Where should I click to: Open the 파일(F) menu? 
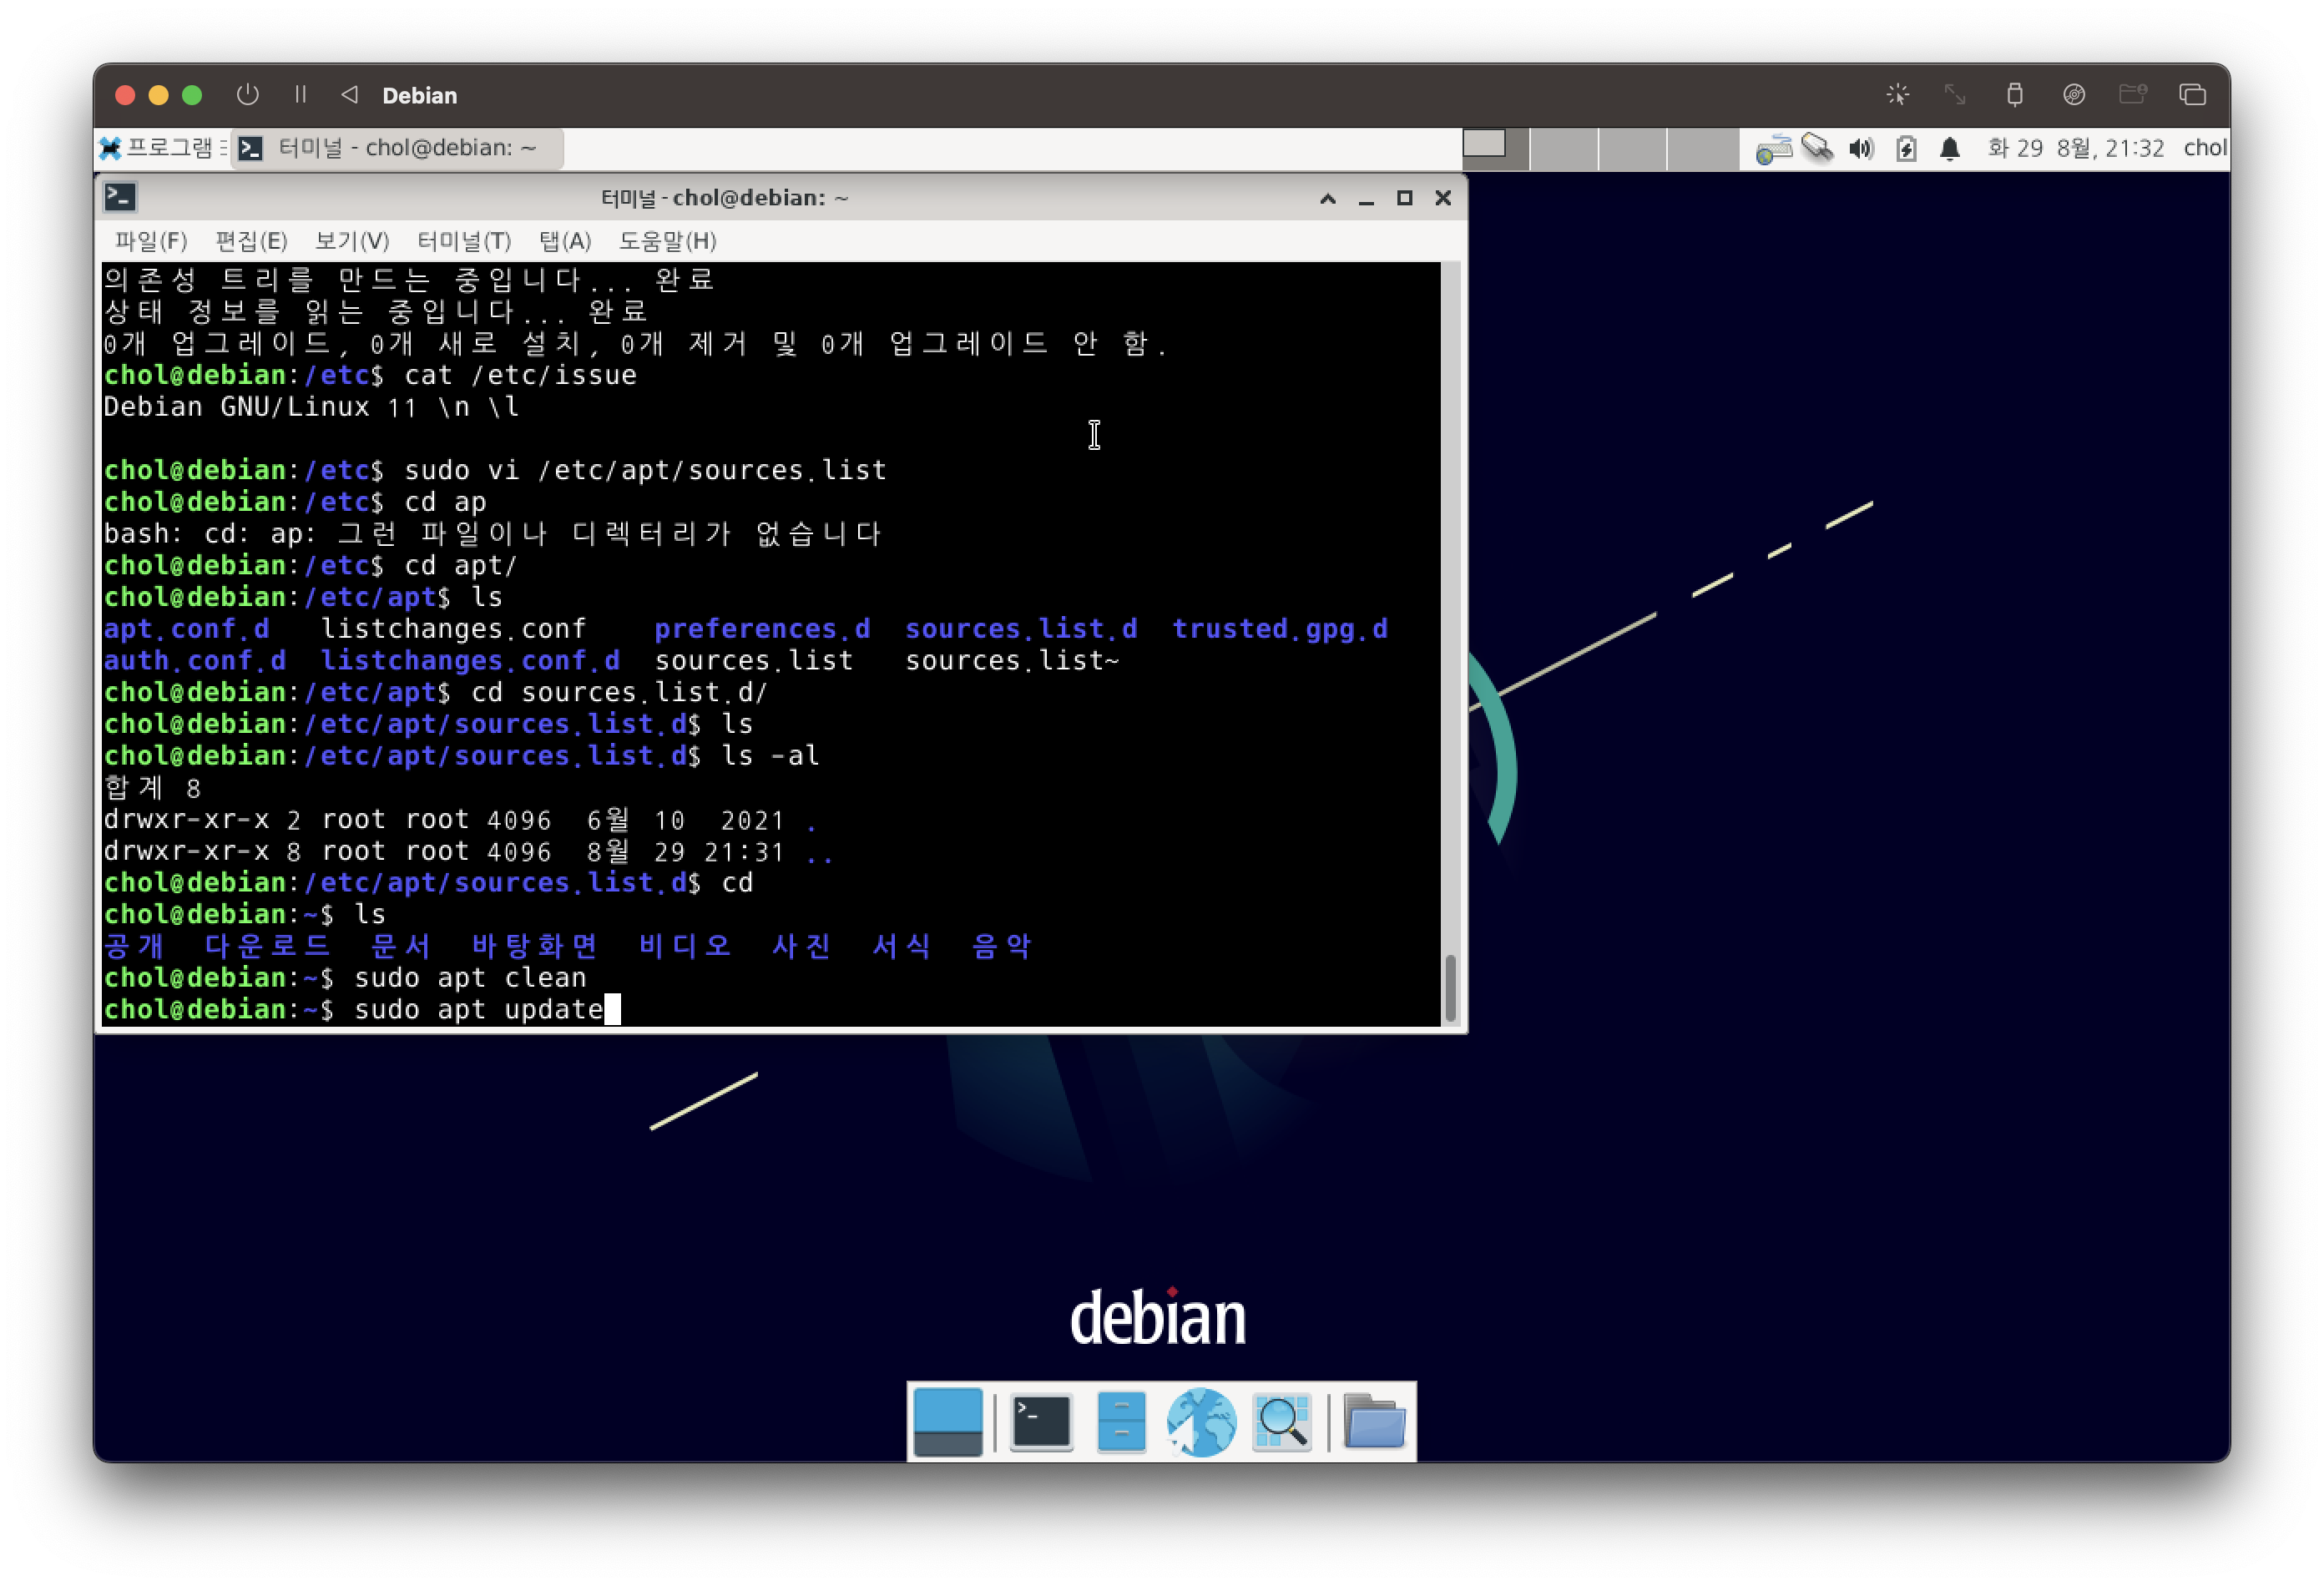coord(150,241)
